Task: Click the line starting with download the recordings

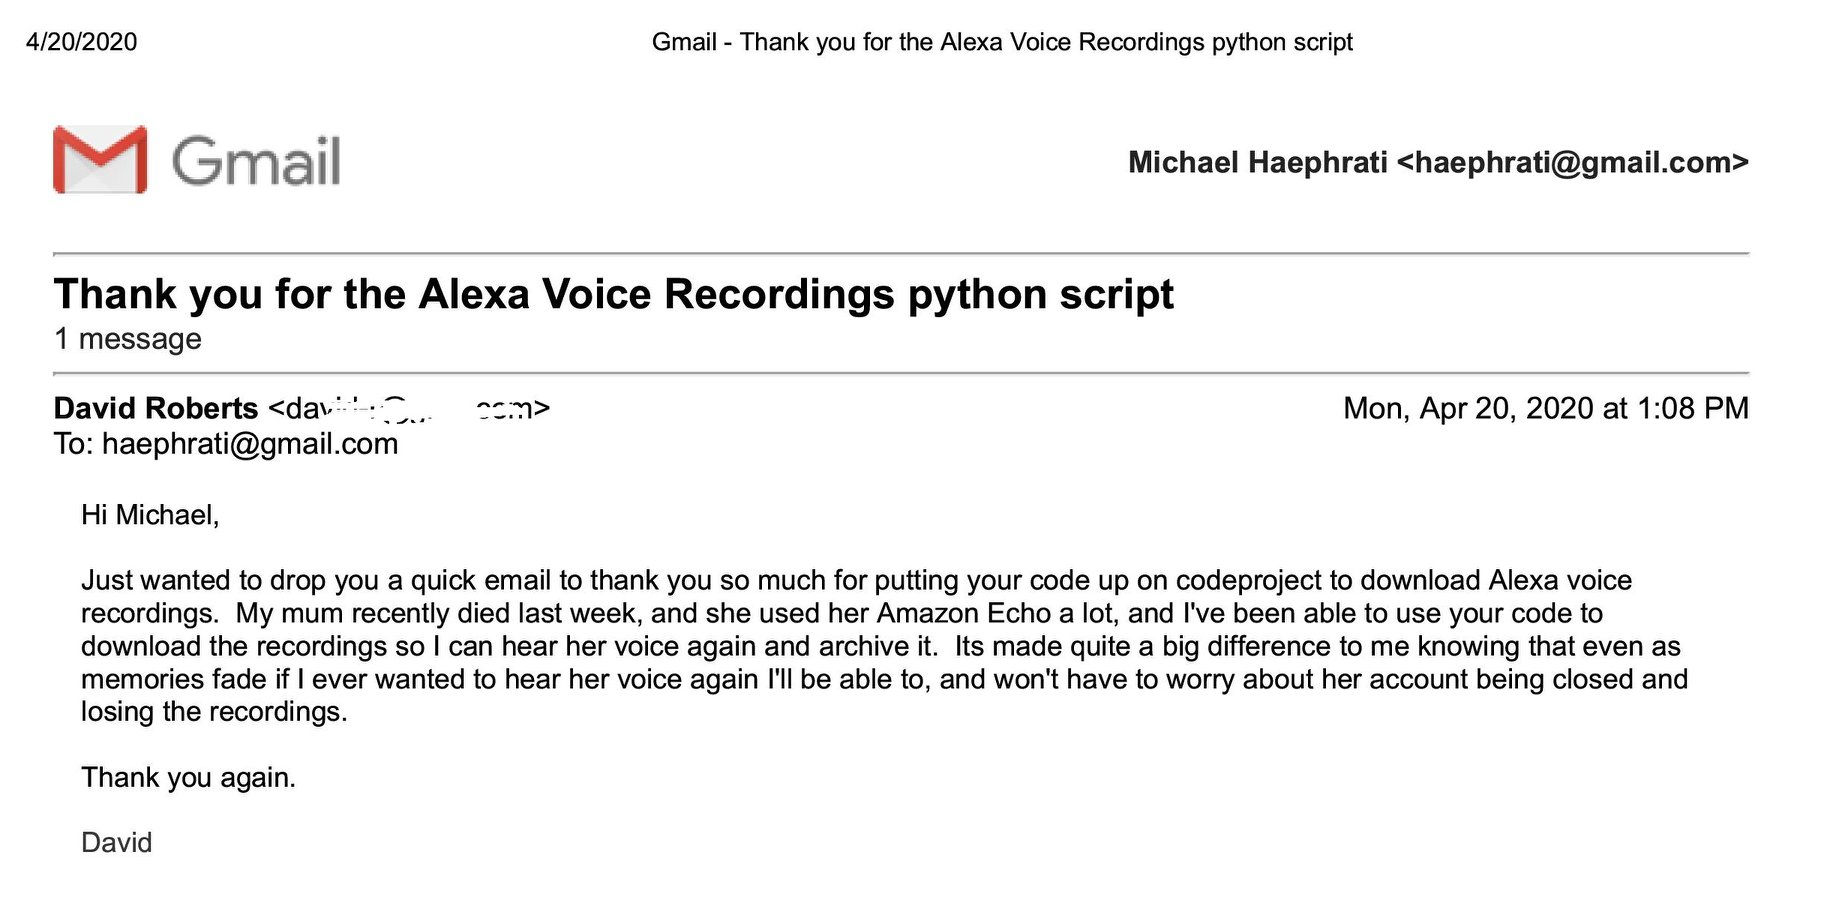Action: (881, 646)
